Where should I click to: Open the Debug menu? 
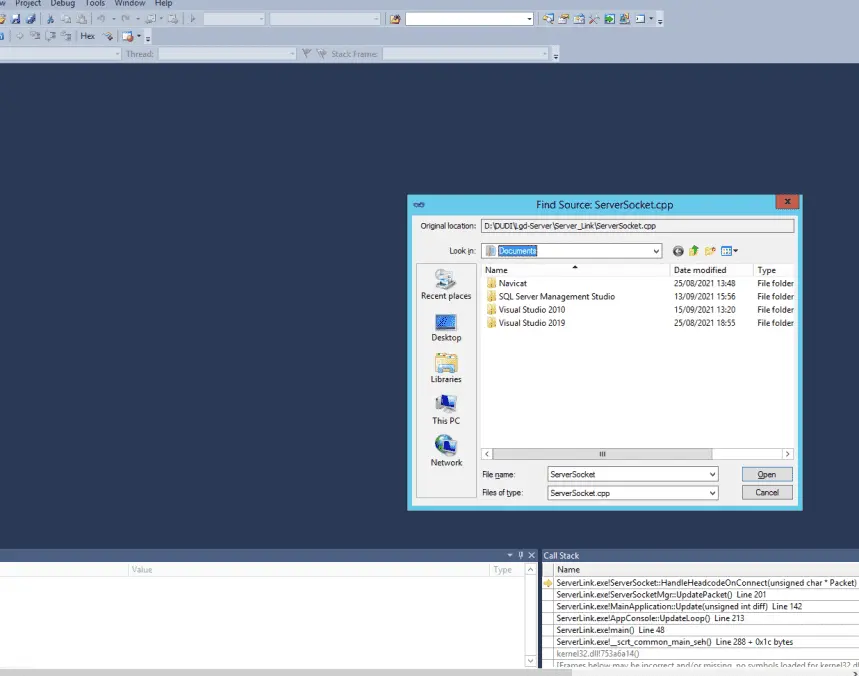point(62,3)
